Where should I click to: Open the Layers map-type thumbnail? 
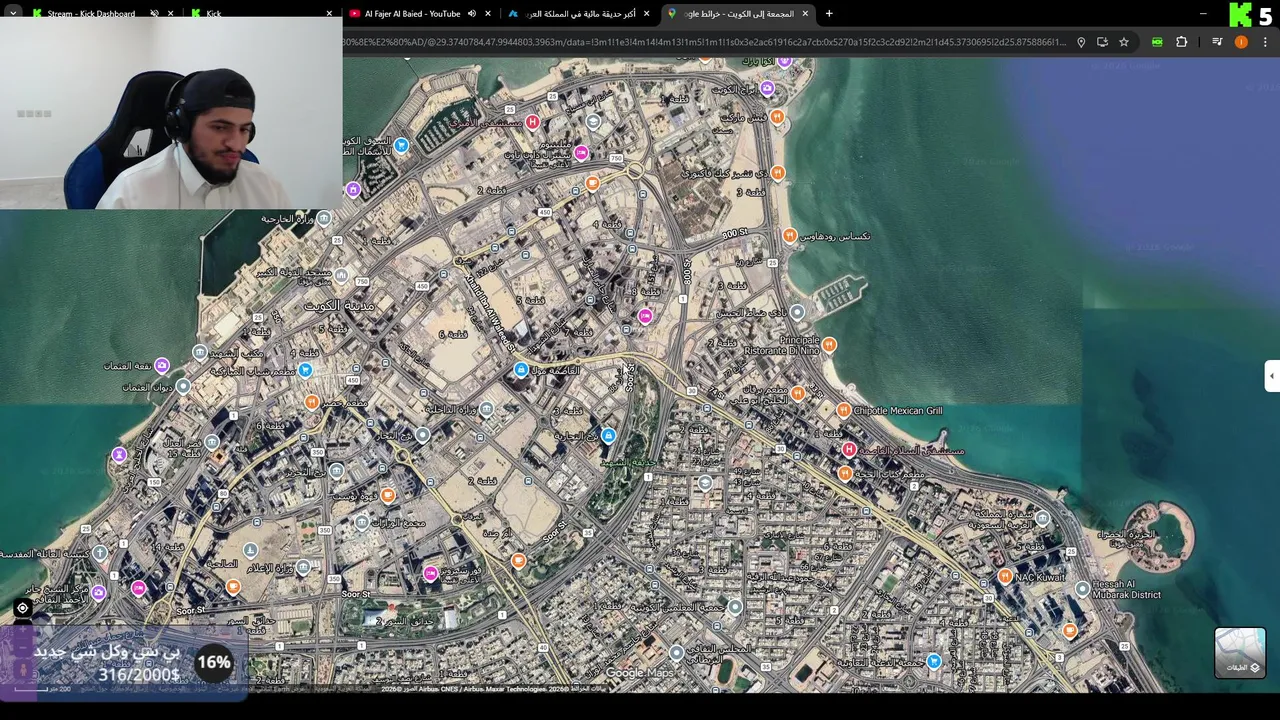[1240, 653]
